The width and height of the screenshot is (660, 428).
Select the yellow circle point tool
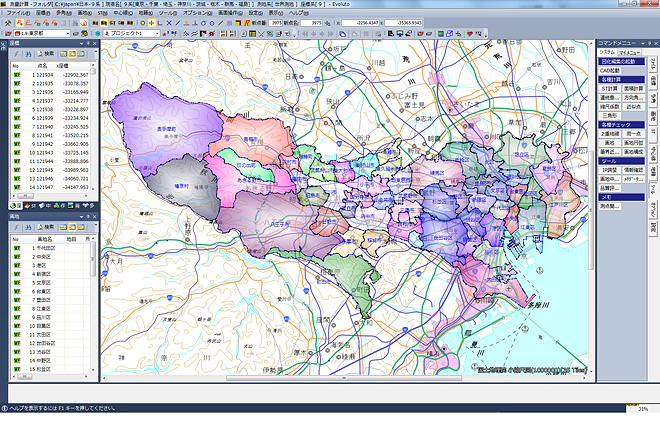pos(142,23)
